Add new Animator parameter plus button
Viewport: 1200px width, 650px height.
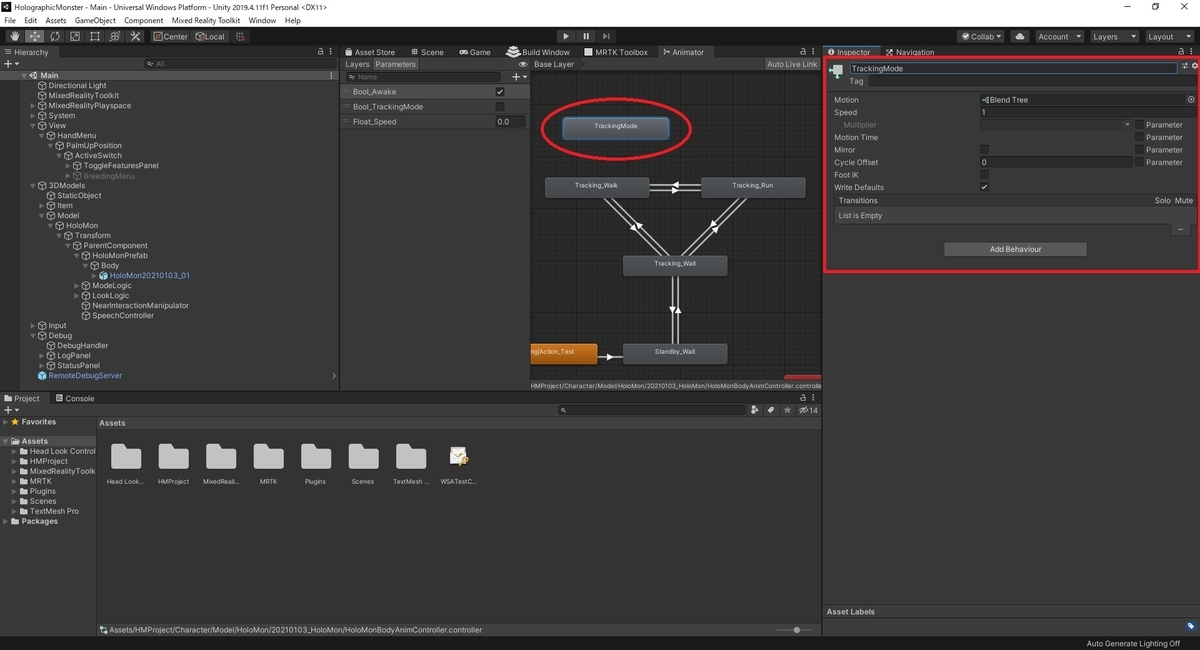tap(518, 77)
